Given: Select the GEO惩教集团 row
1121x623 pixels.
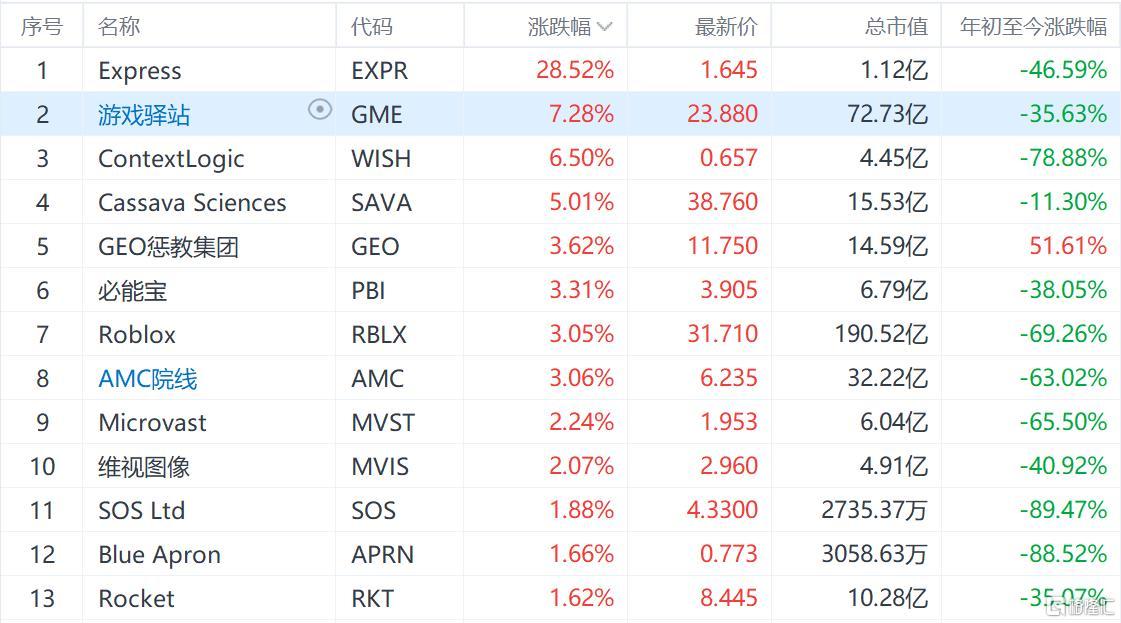Looking at the screenshot, I should click(560, 246).
